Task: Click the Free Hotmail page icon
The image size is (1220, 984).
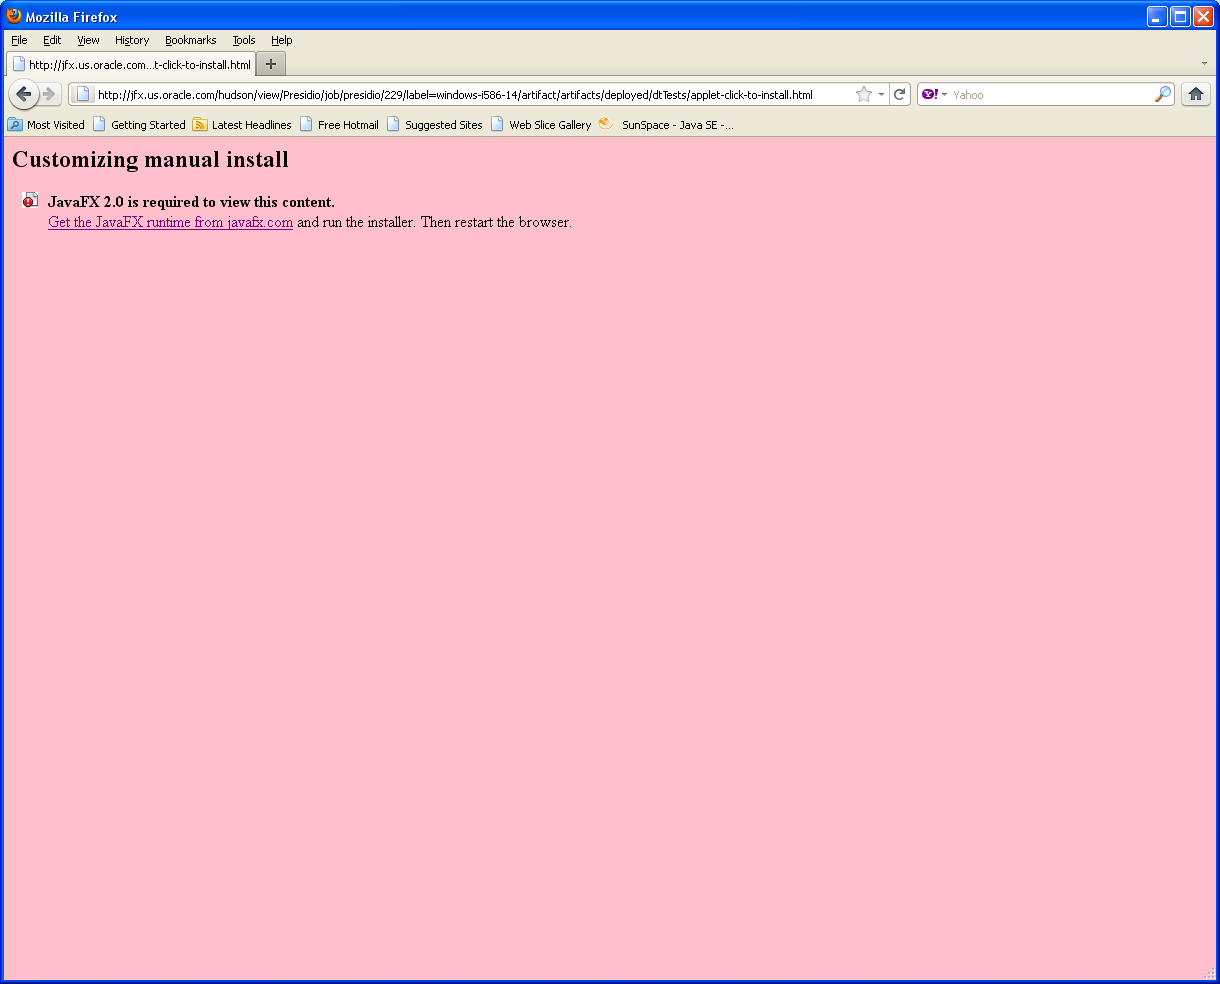Action: [307, 125]
